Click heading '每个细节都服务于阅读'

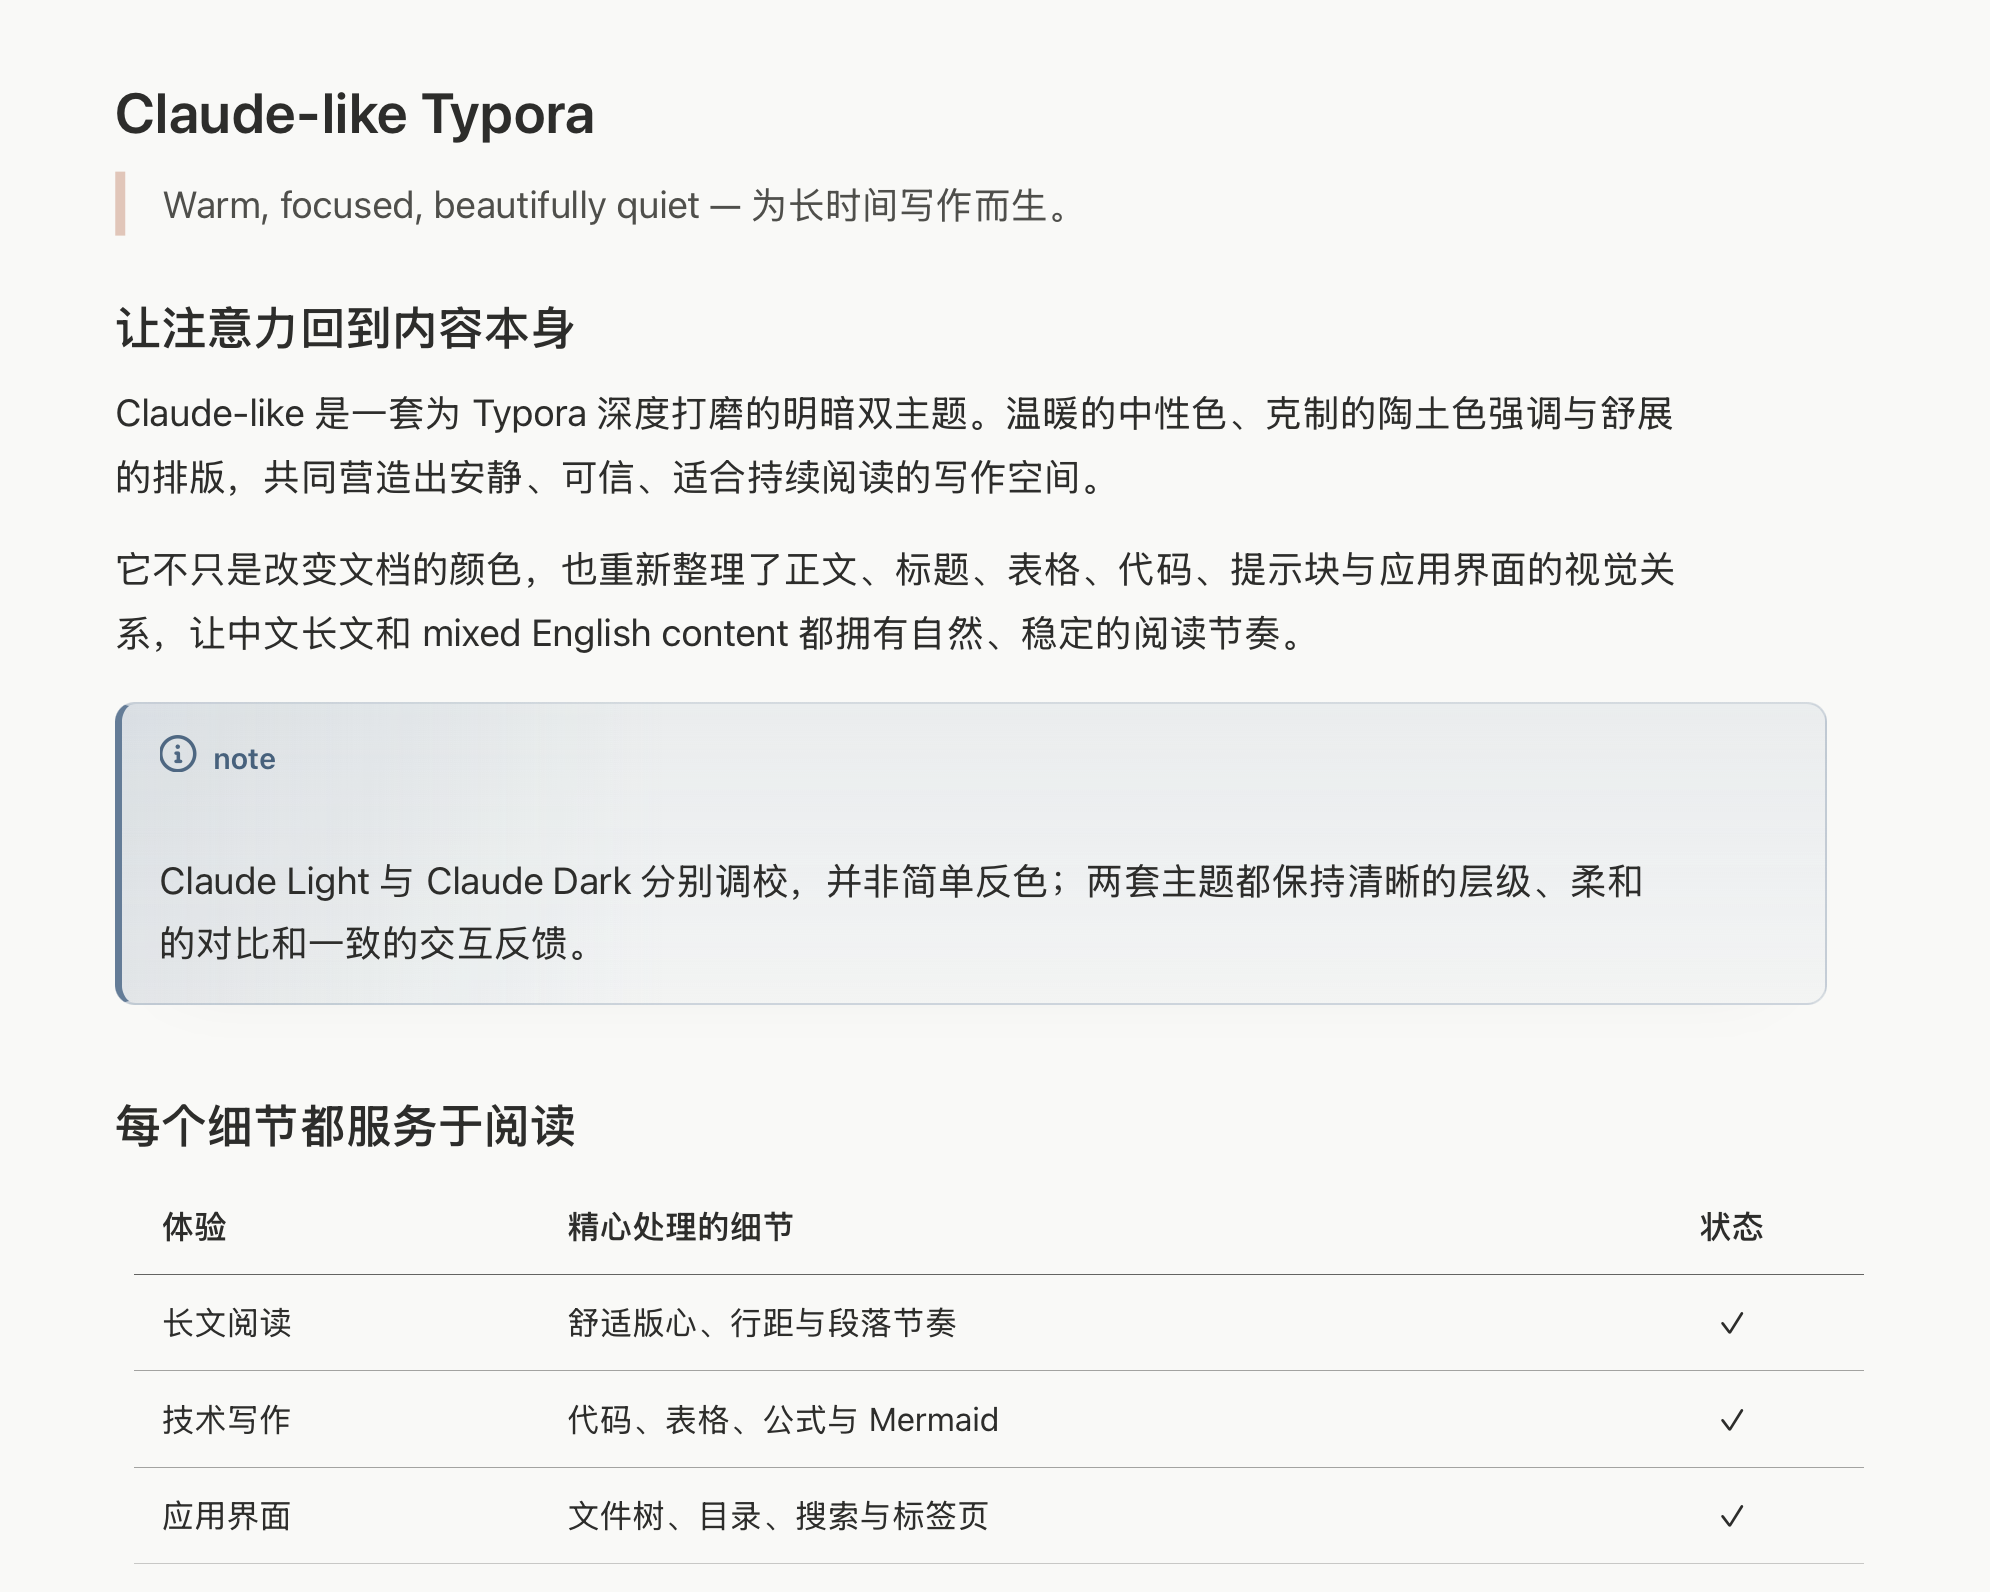tap(345, 1126)
